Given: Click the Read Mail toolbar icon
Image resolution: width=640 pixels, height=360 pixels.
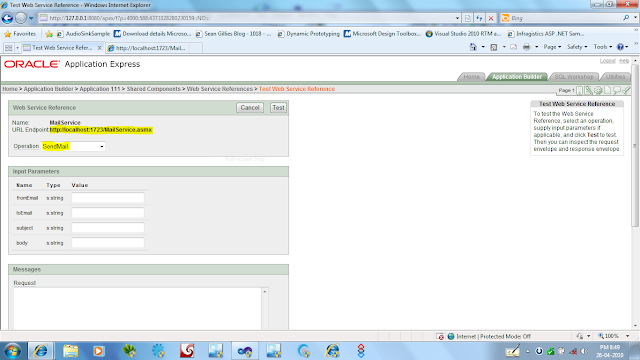Looking at the screenshot, I should point(514,47).
